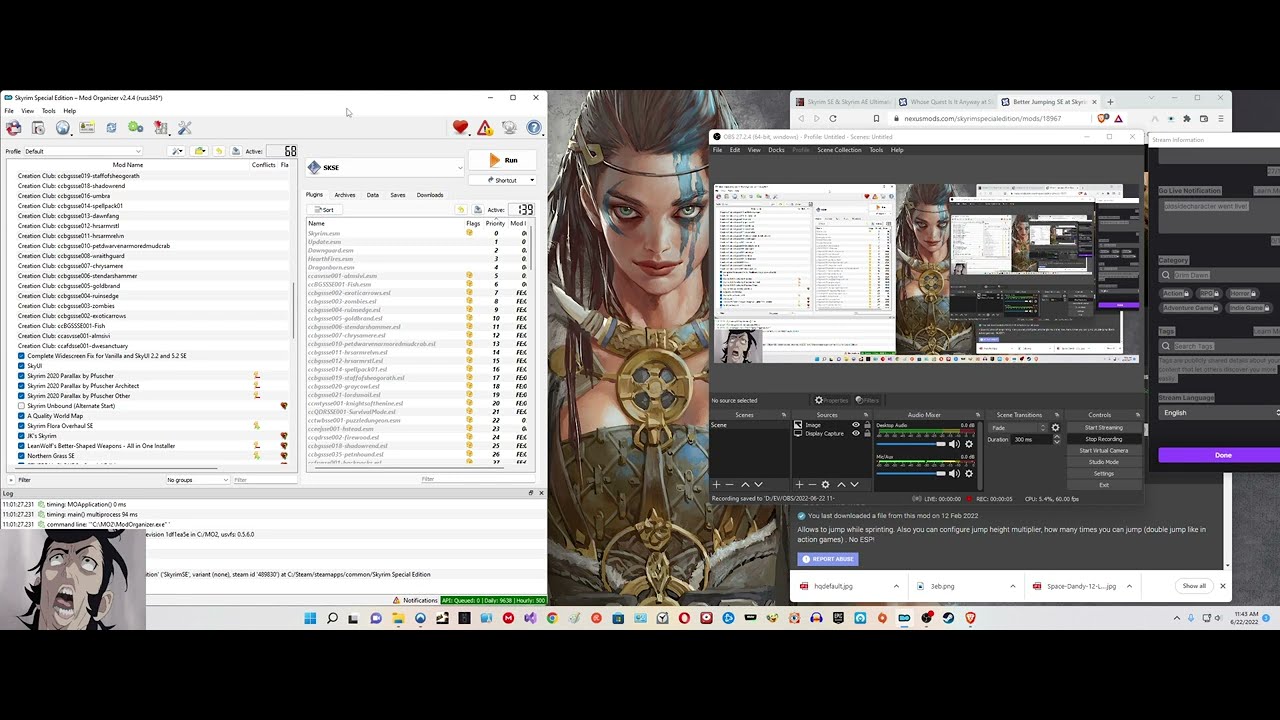Screen dimensions: 1280x720
Task: Open Nexus globe icon in Mod Organizer toolbar
Action: pyautogui.click(x=62, y=128)
